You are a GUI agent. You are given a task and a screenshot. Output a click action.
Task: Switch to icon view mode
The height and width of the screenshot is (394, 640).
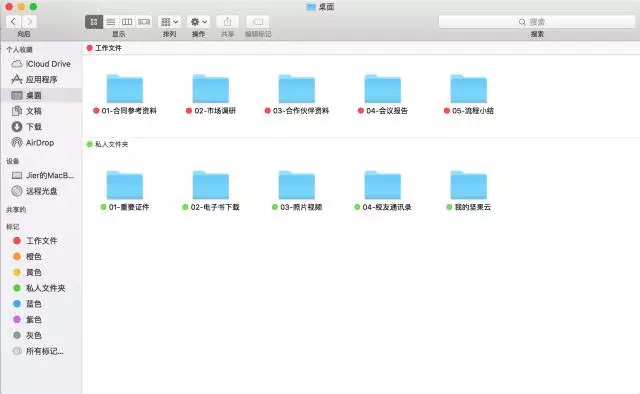tap(94, 22)
